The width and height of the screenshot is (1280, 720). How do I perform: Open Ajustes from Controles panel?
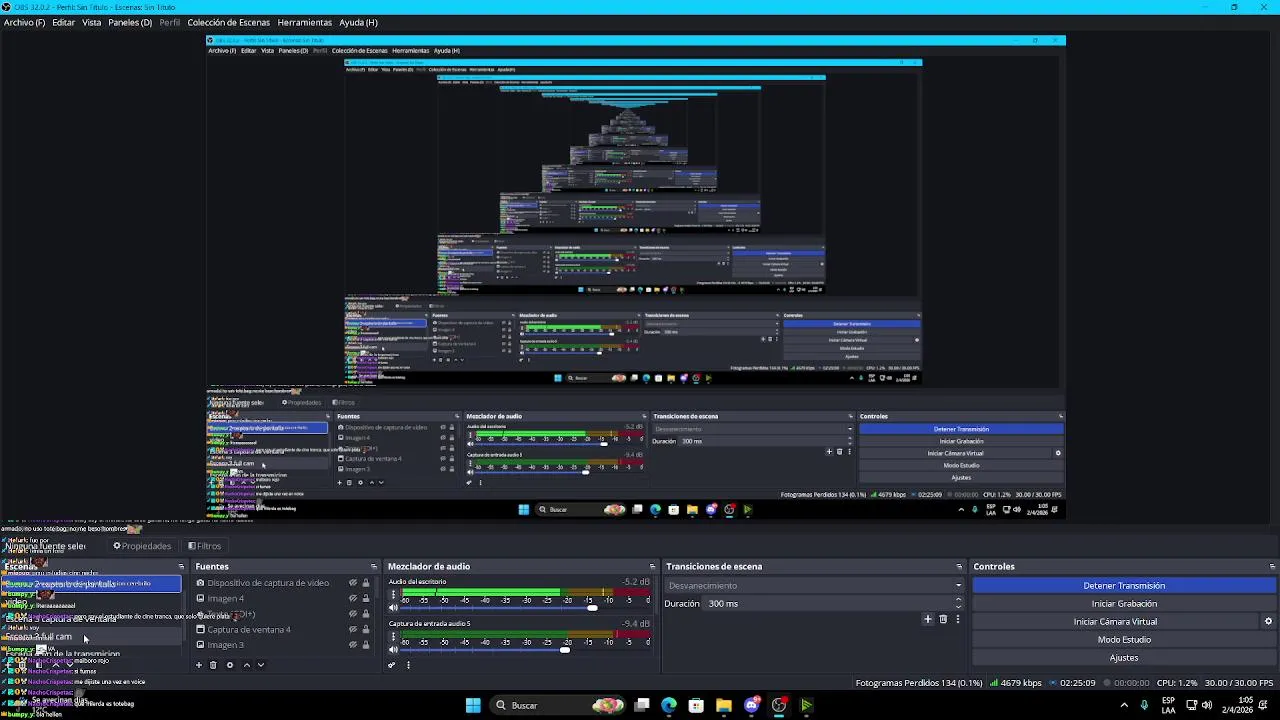click(1124, 658)
